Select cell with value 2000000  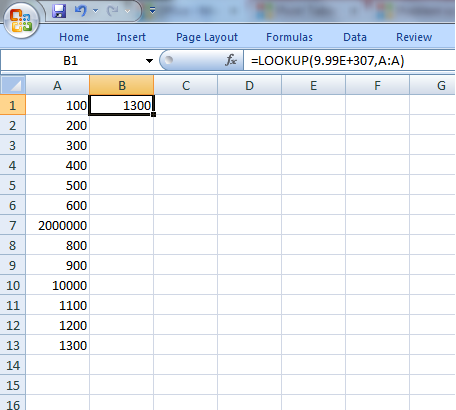point(57,225)
